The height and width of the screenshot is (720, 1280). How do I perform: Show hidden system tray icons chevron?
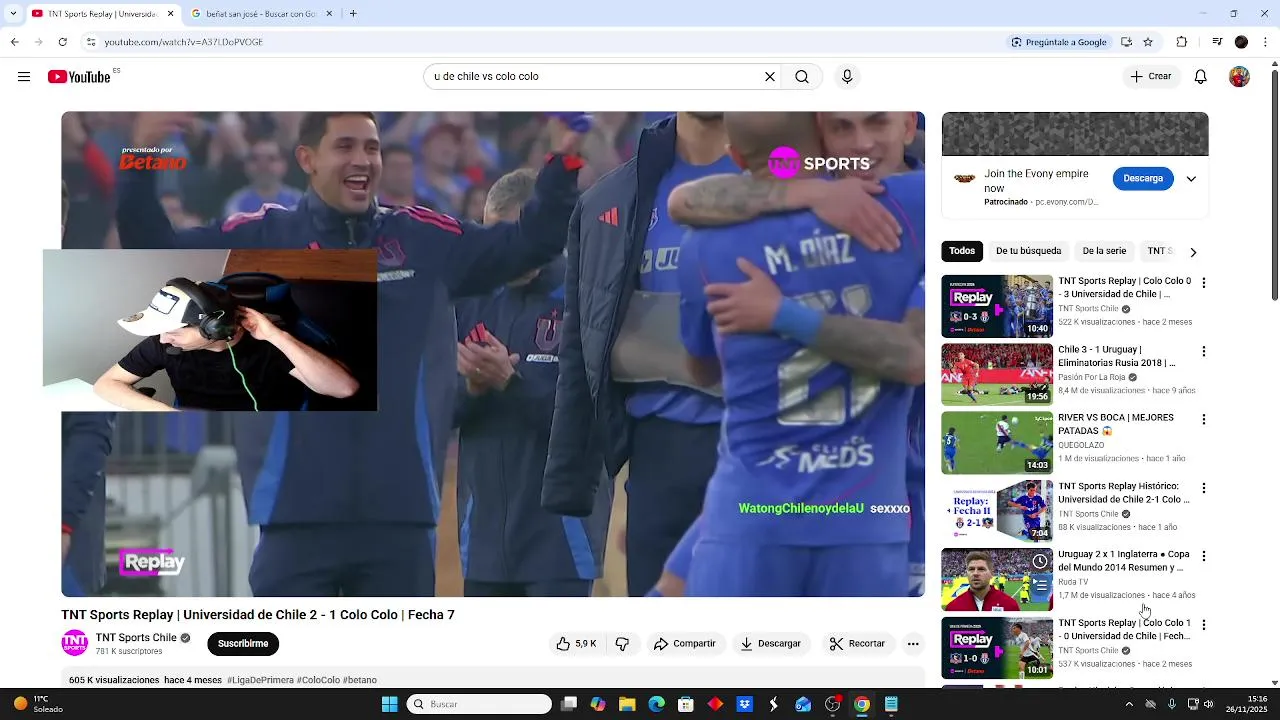pyautogui.click(x=1129, y=704)
